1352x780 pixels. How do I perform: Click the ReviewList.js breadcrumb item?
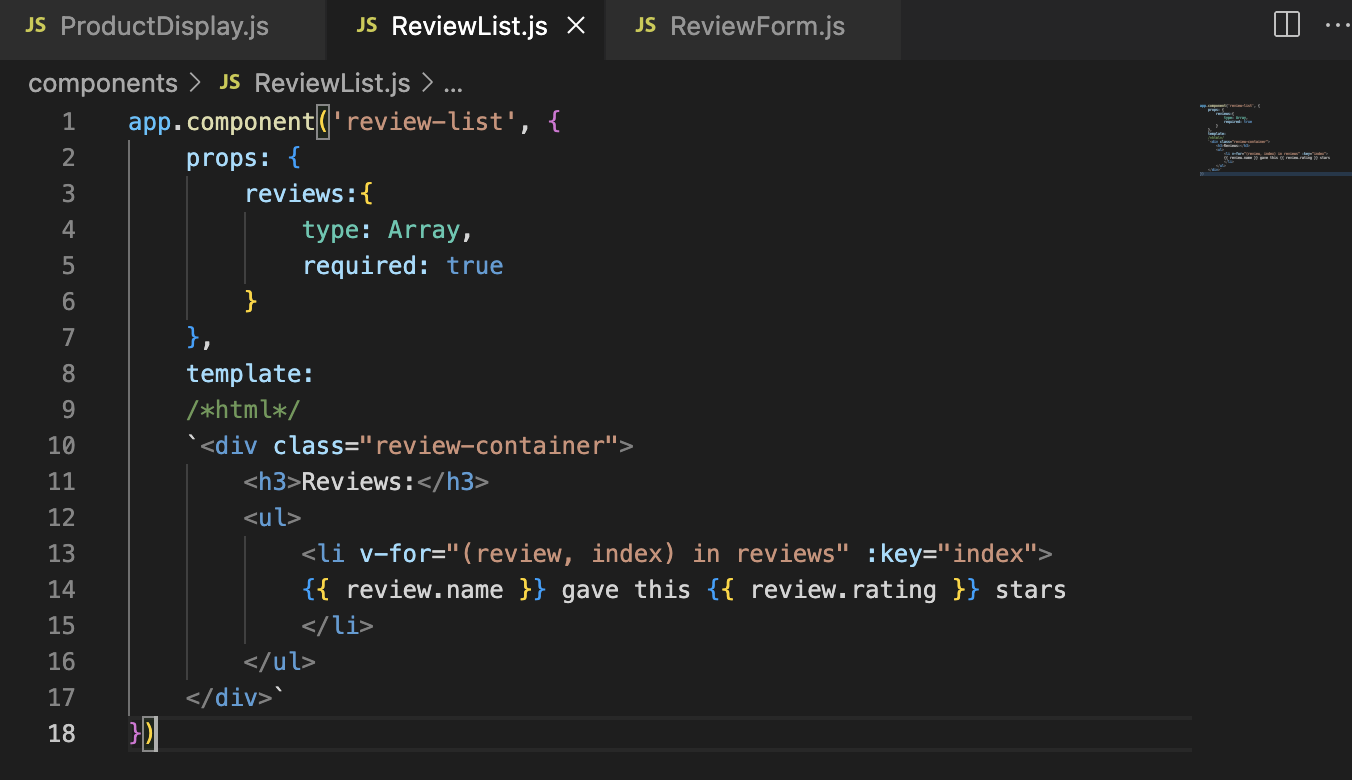click(333, 83)
